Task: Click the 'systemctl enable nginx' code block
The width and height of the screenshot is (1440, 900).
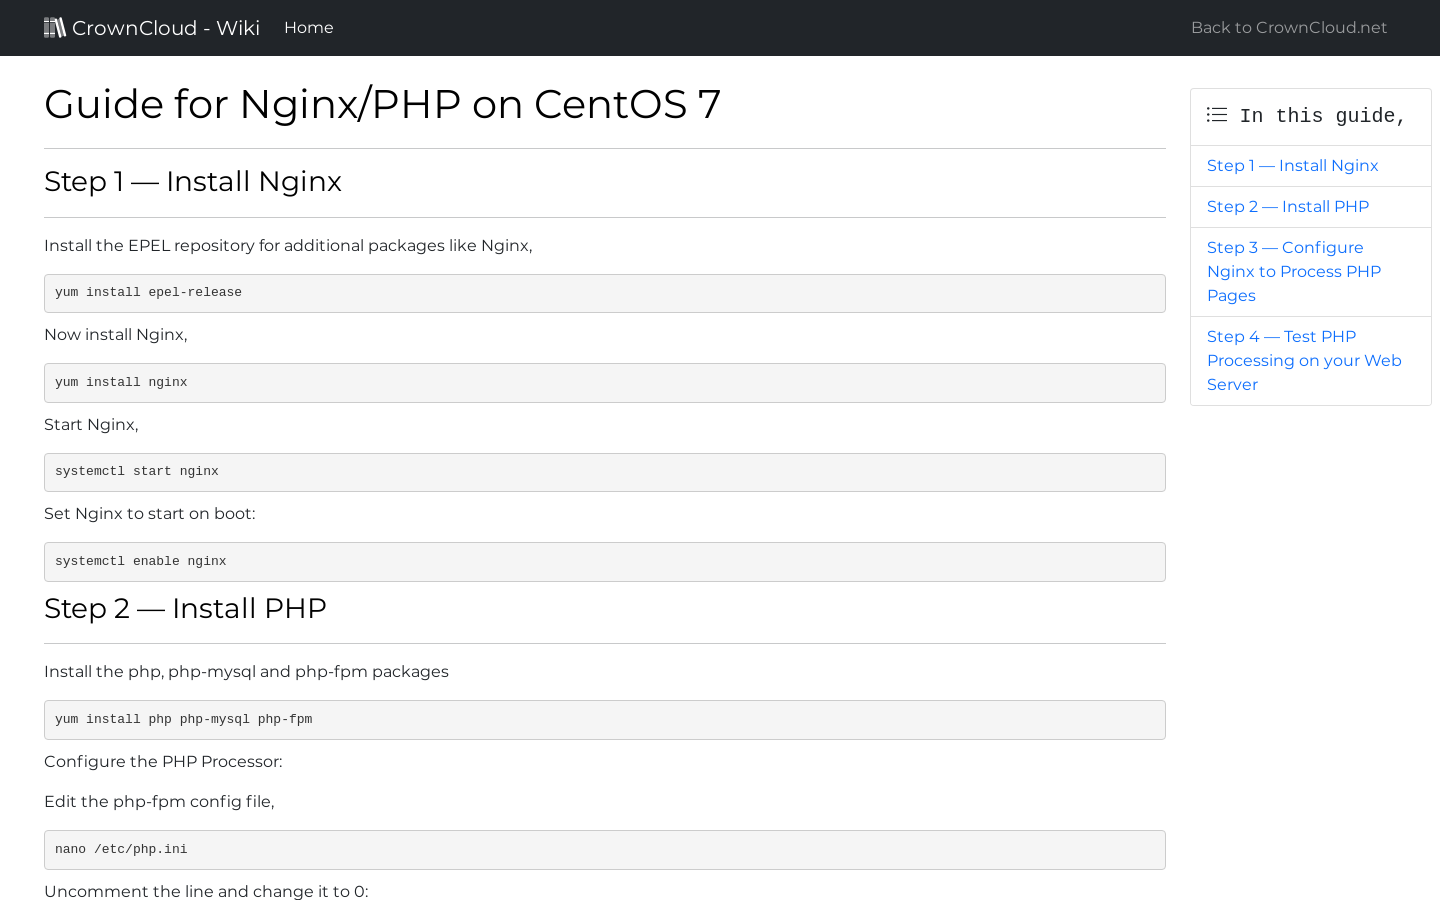Action: [x=604, y=562]
